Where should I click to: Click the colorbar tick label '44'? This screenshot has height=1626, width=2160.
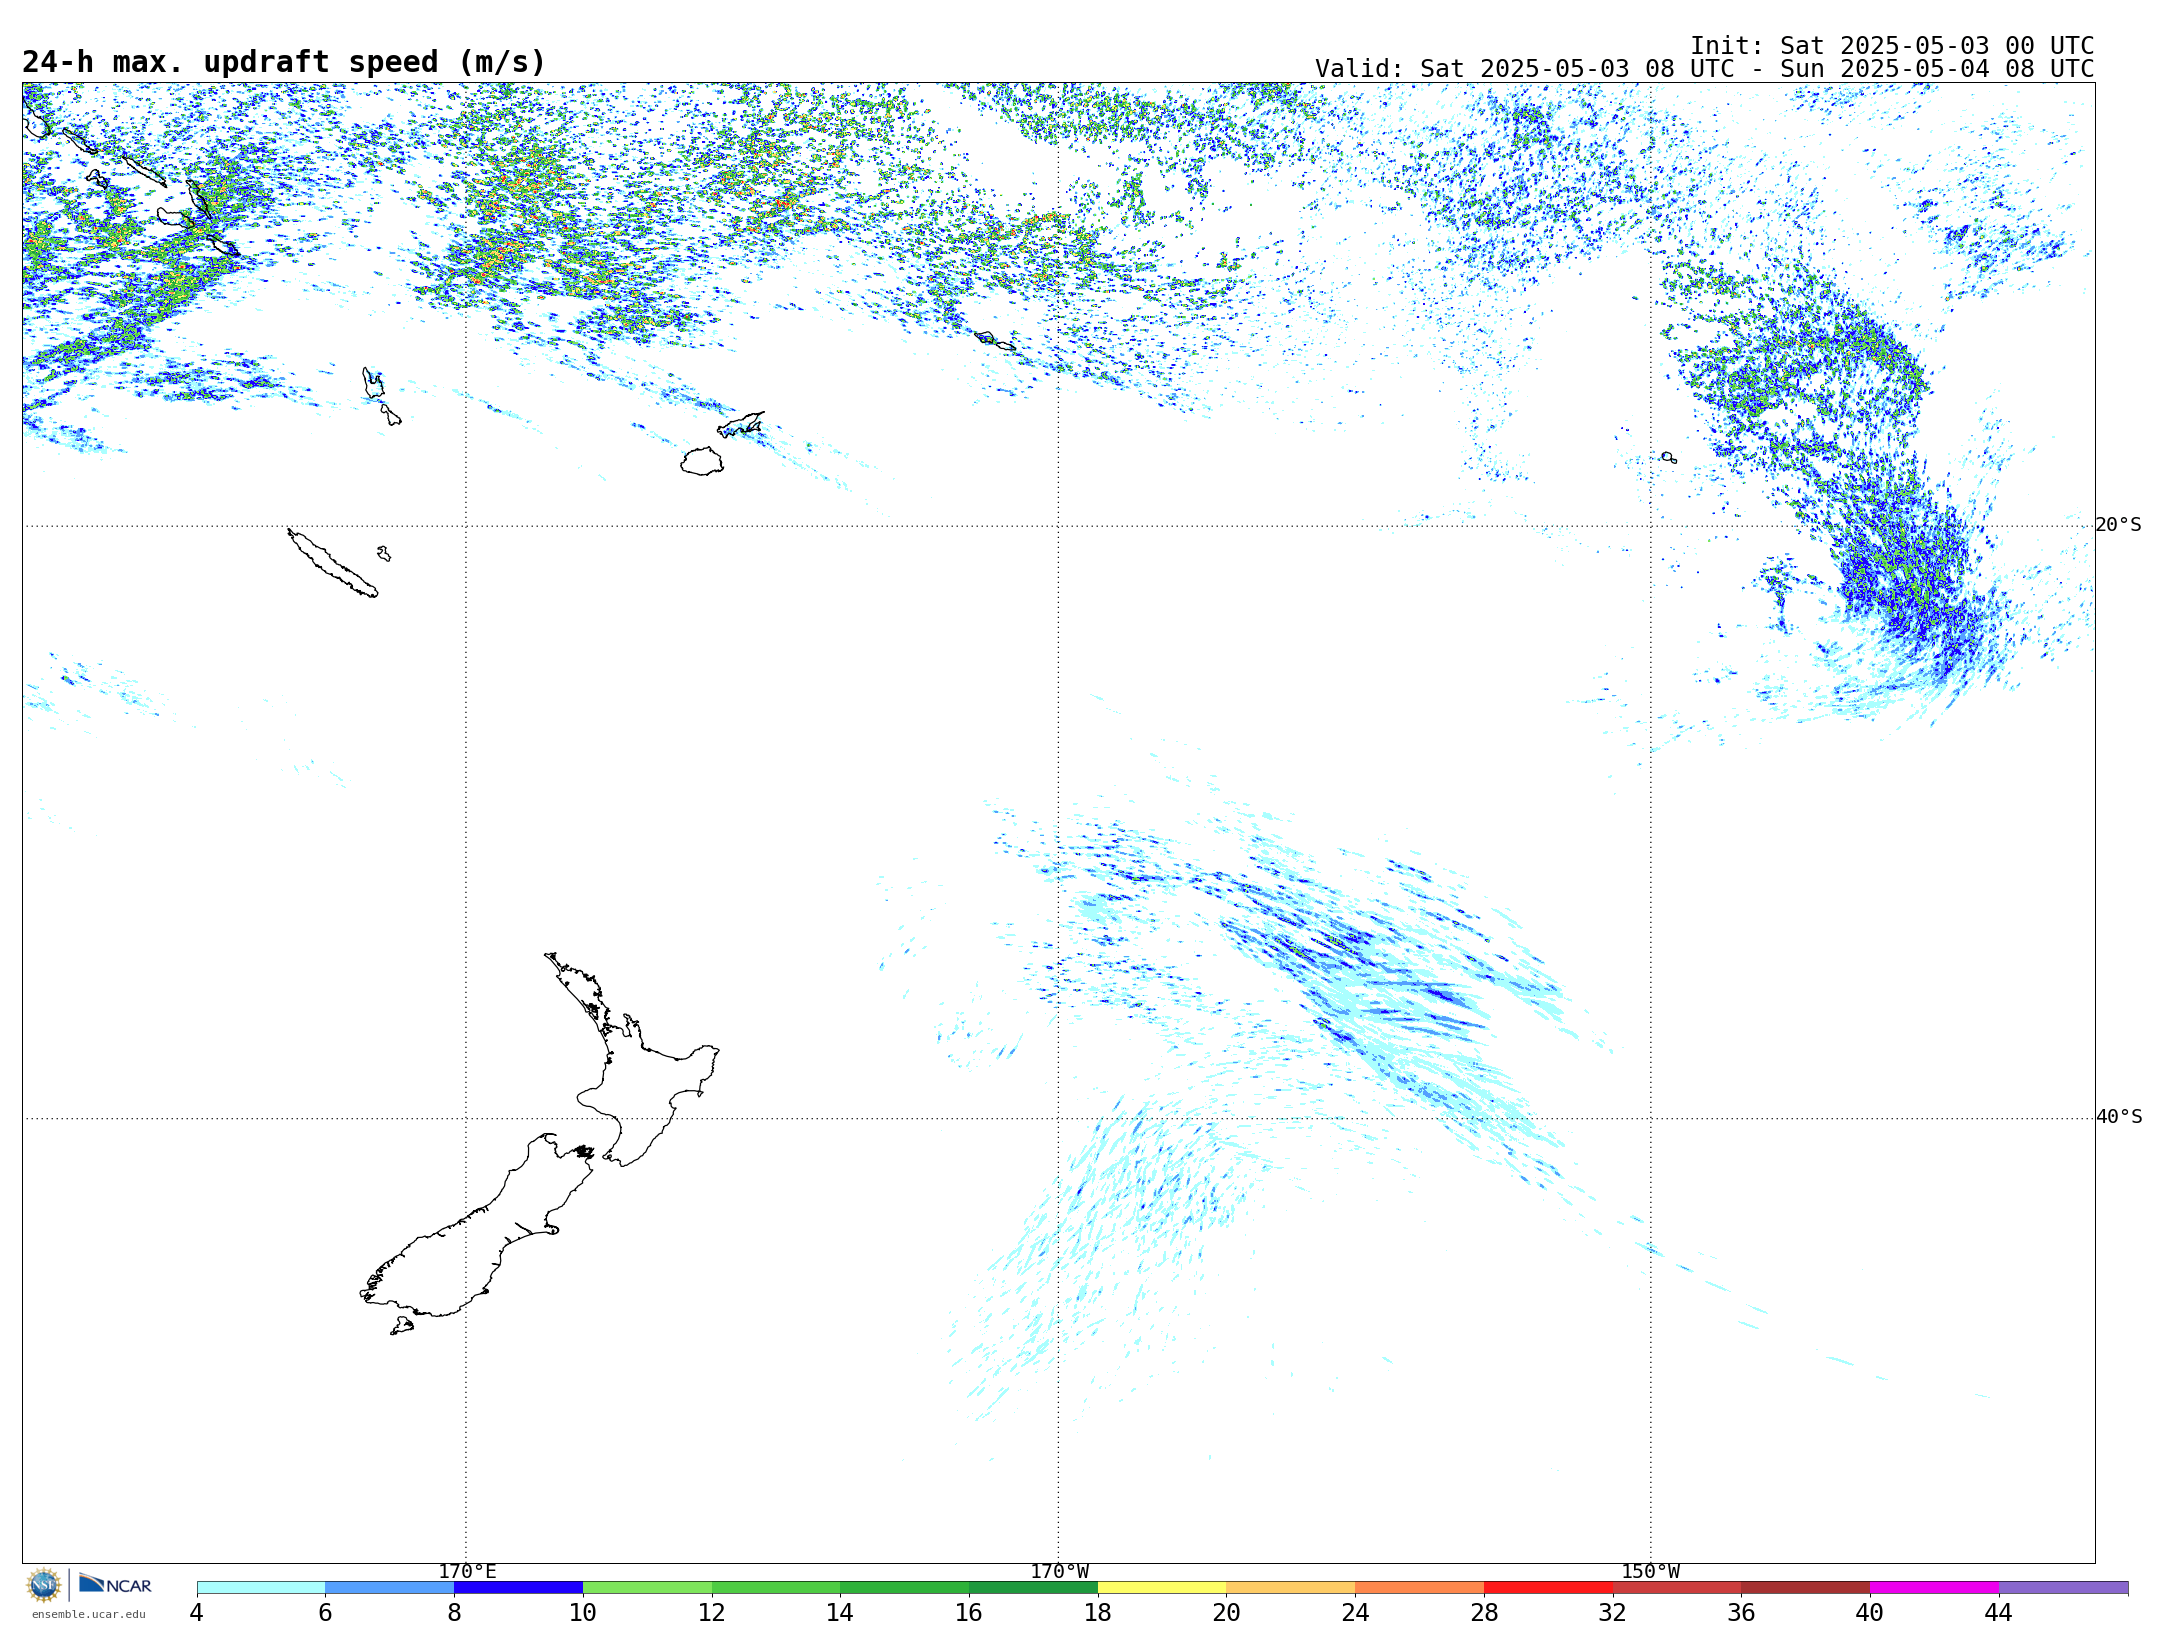click(1999, 1612)
